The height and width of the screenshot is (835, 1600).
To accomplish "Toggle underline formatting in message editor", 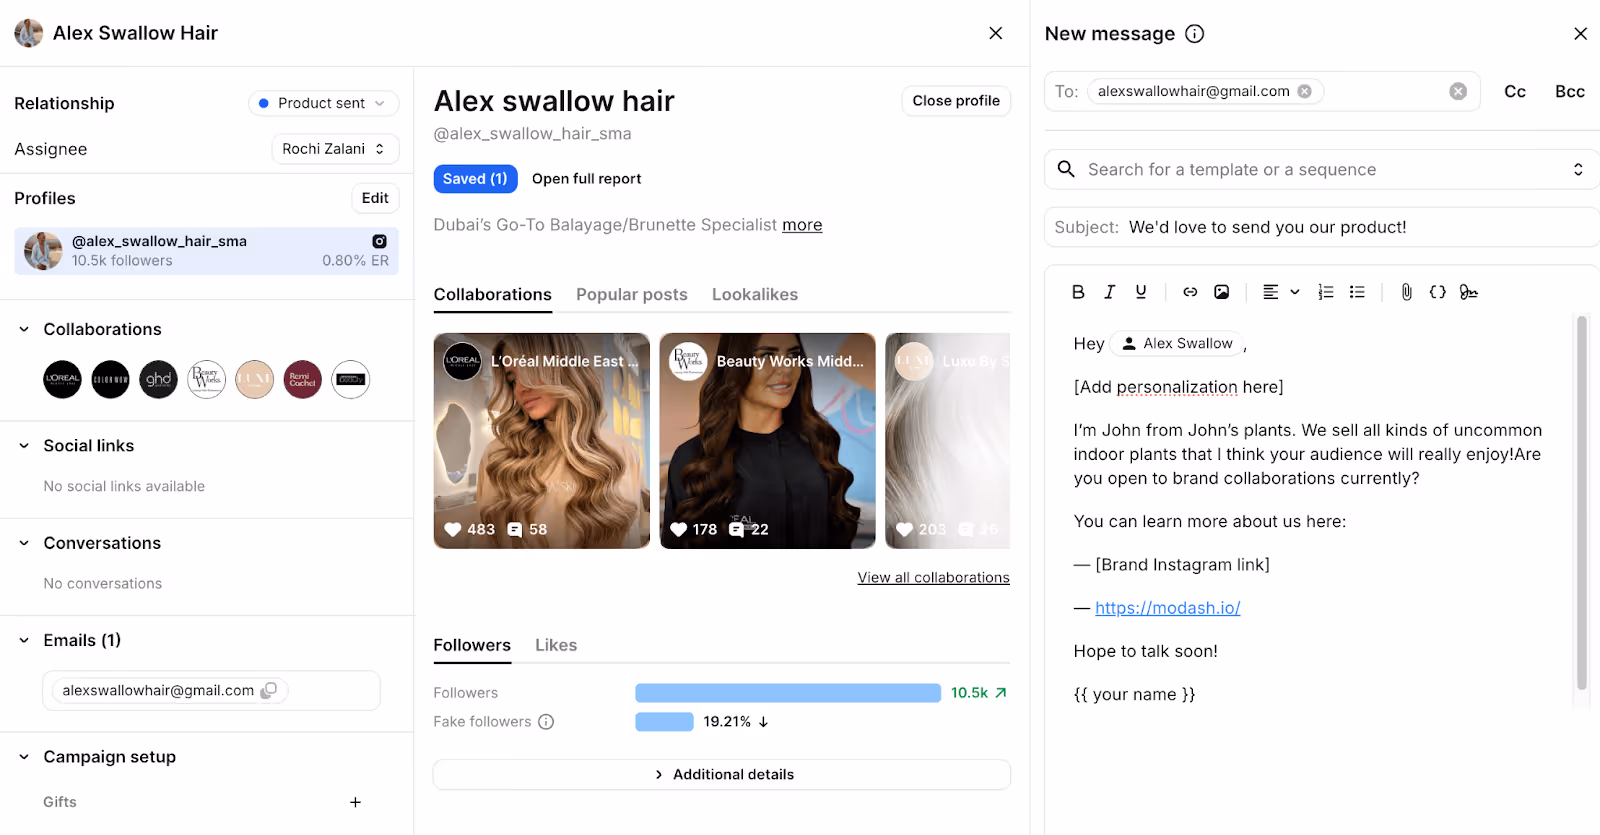I will (1141, 292).
